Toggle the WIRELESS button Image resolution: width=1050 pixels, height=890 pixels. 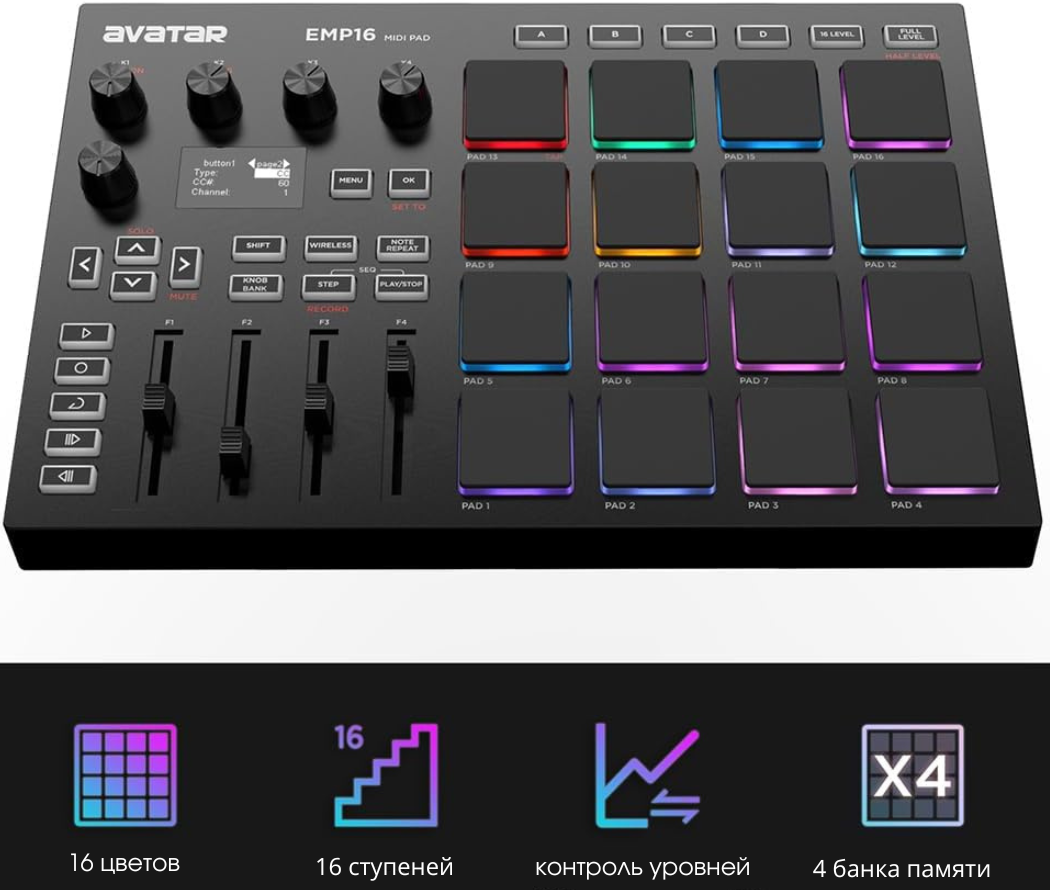pyautogui.click(x=330, y=246)
